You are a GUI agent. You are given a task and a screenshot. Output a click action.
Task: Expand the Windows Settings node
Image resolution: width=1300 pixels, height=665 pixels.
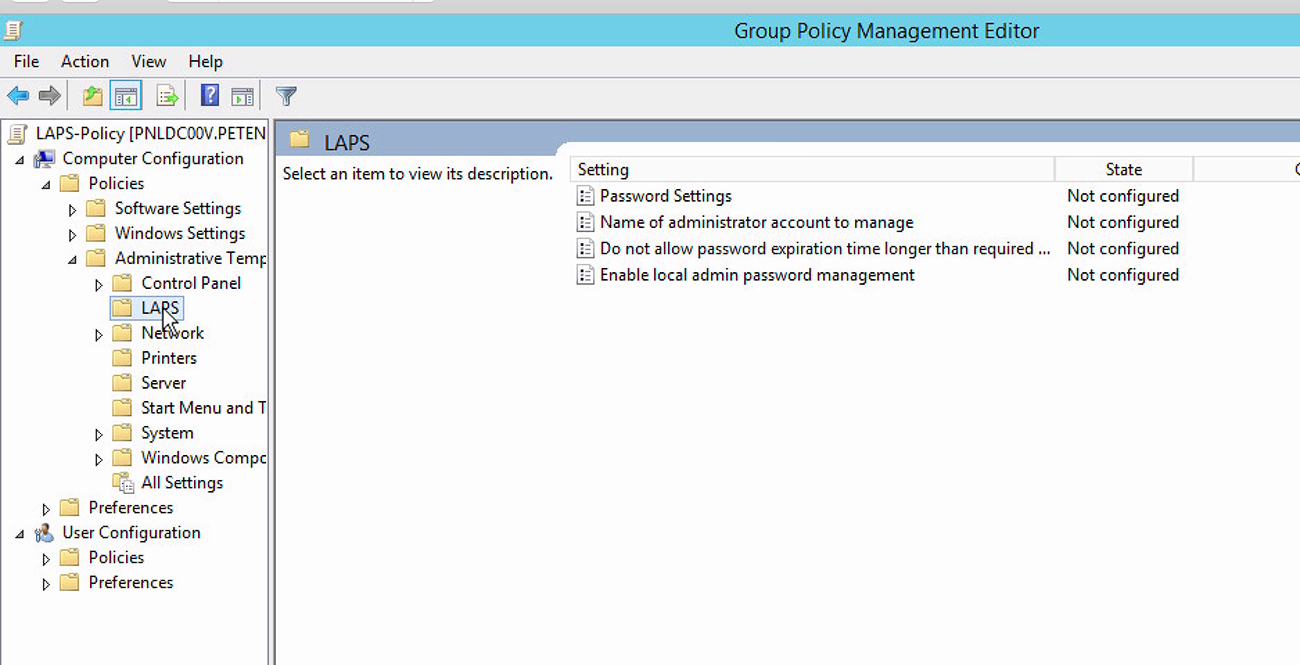pos(71,233)
